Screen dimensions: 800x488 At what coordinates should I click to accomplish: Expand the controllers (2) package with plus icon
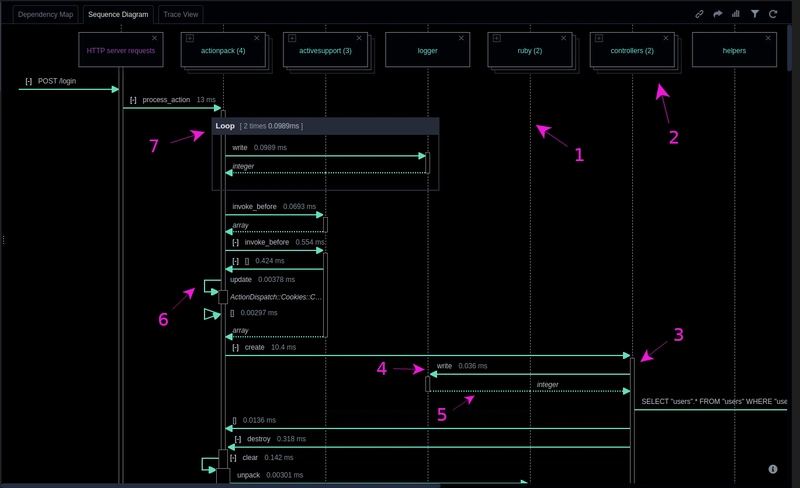pyautogui.click(x=599, y=38)
